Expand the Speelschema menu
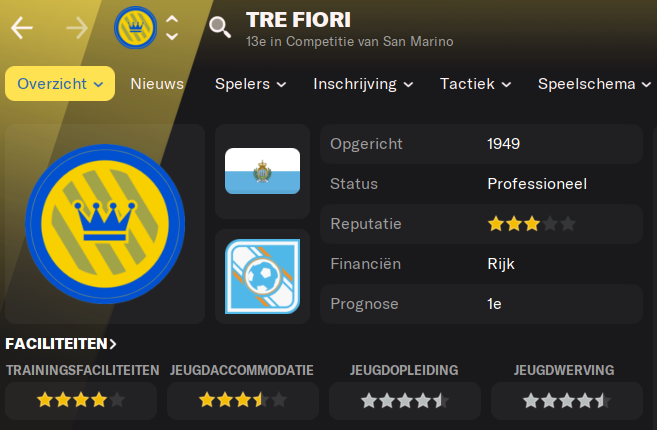The image size is (657, 430). pos(594,84)
